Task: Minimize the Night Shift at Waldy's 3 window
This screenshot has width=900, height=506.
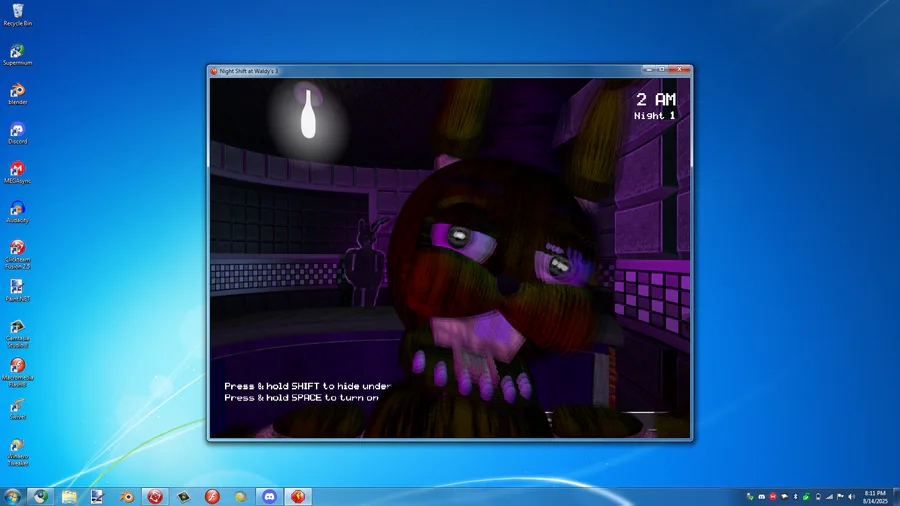Action: point(649,69)
